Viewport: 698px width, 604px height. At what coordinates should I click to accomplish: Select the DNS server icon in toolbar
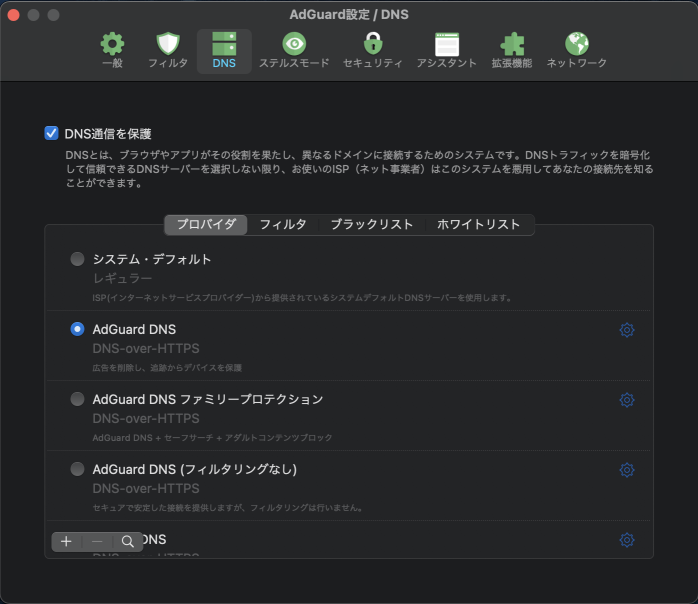224,43
